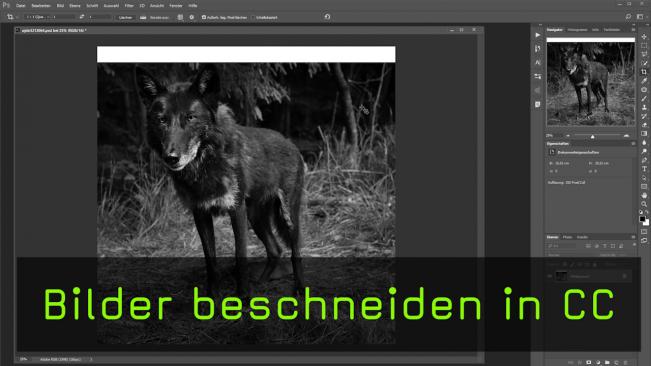This screenshot has width=651, height=366.
Task: Switch to the Kanäle tab
Action: [582, 237]
